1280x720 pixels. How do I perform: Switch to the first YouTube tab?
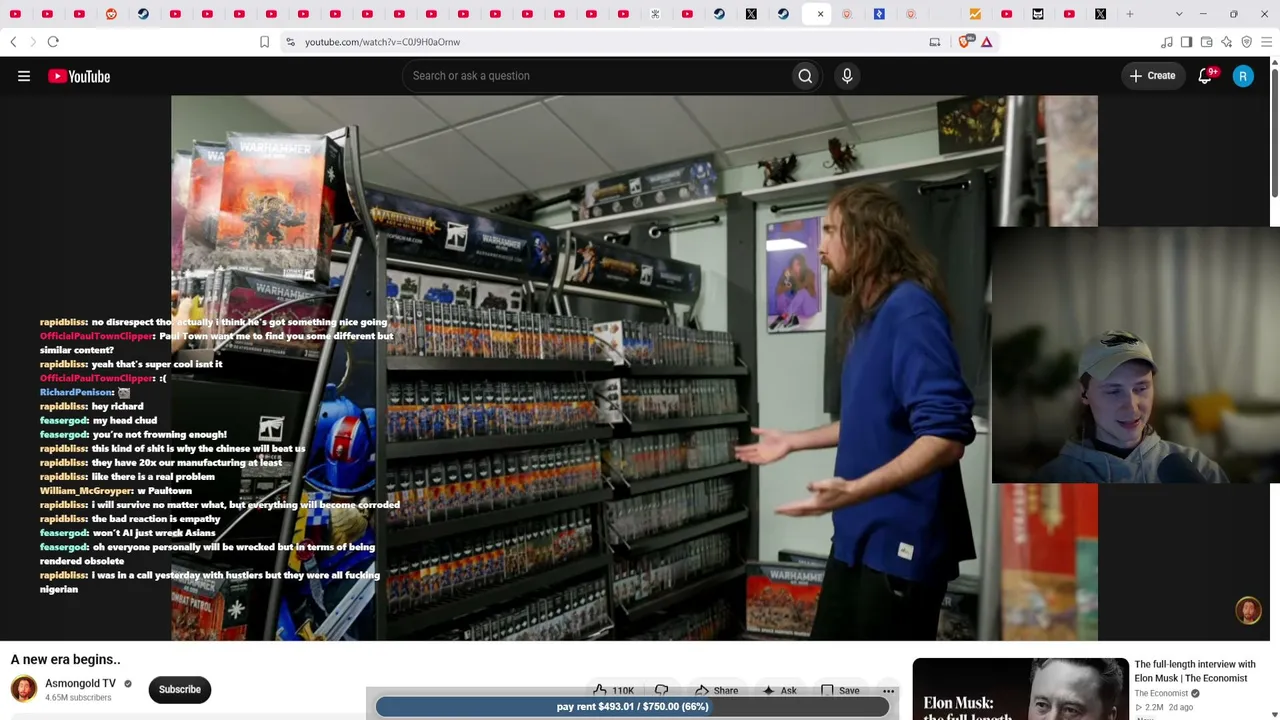click(15, 14)
